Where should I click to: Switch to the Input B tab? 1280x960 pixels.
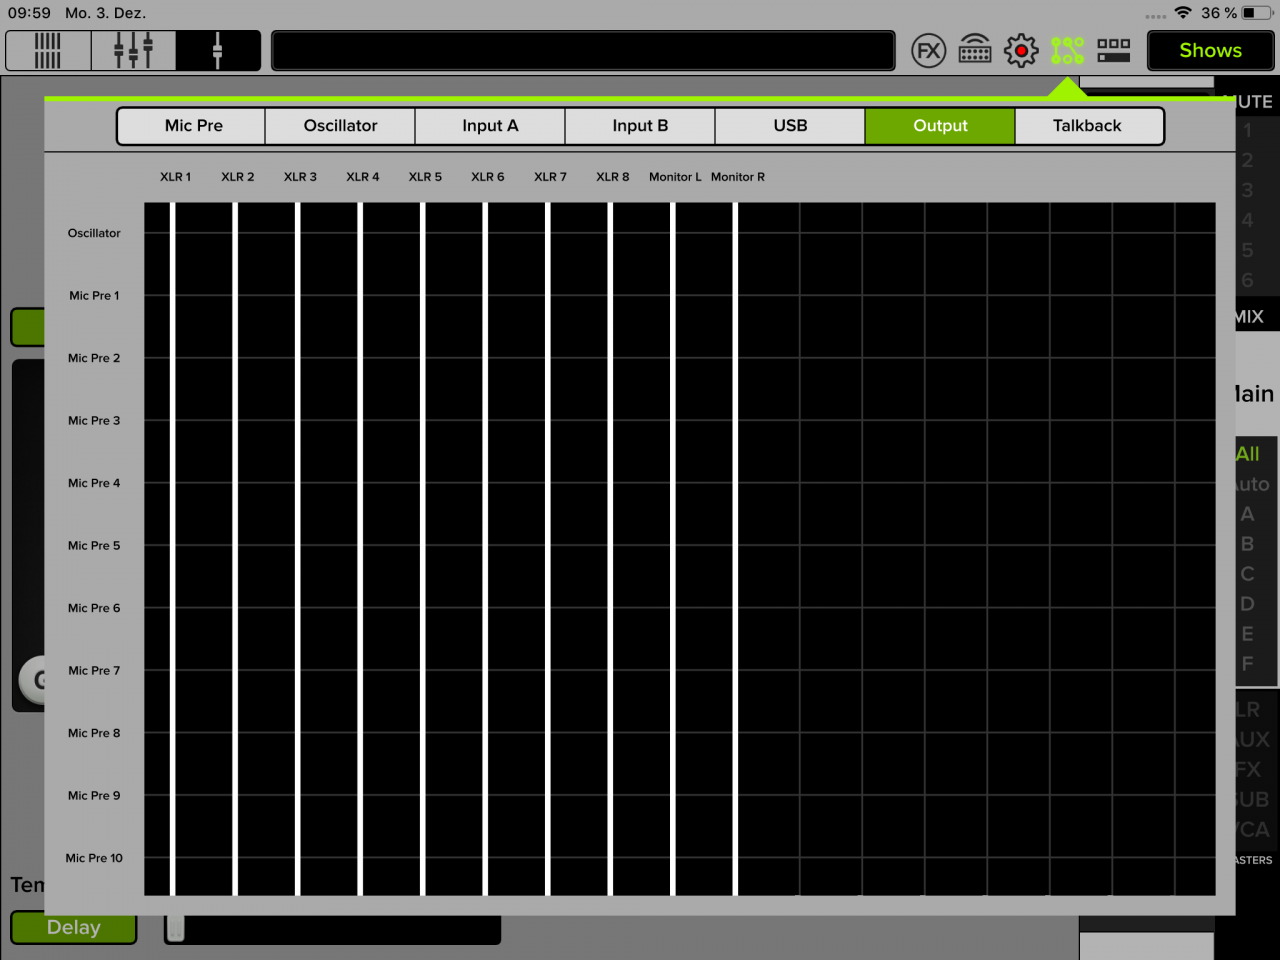[x=640, y=126]
